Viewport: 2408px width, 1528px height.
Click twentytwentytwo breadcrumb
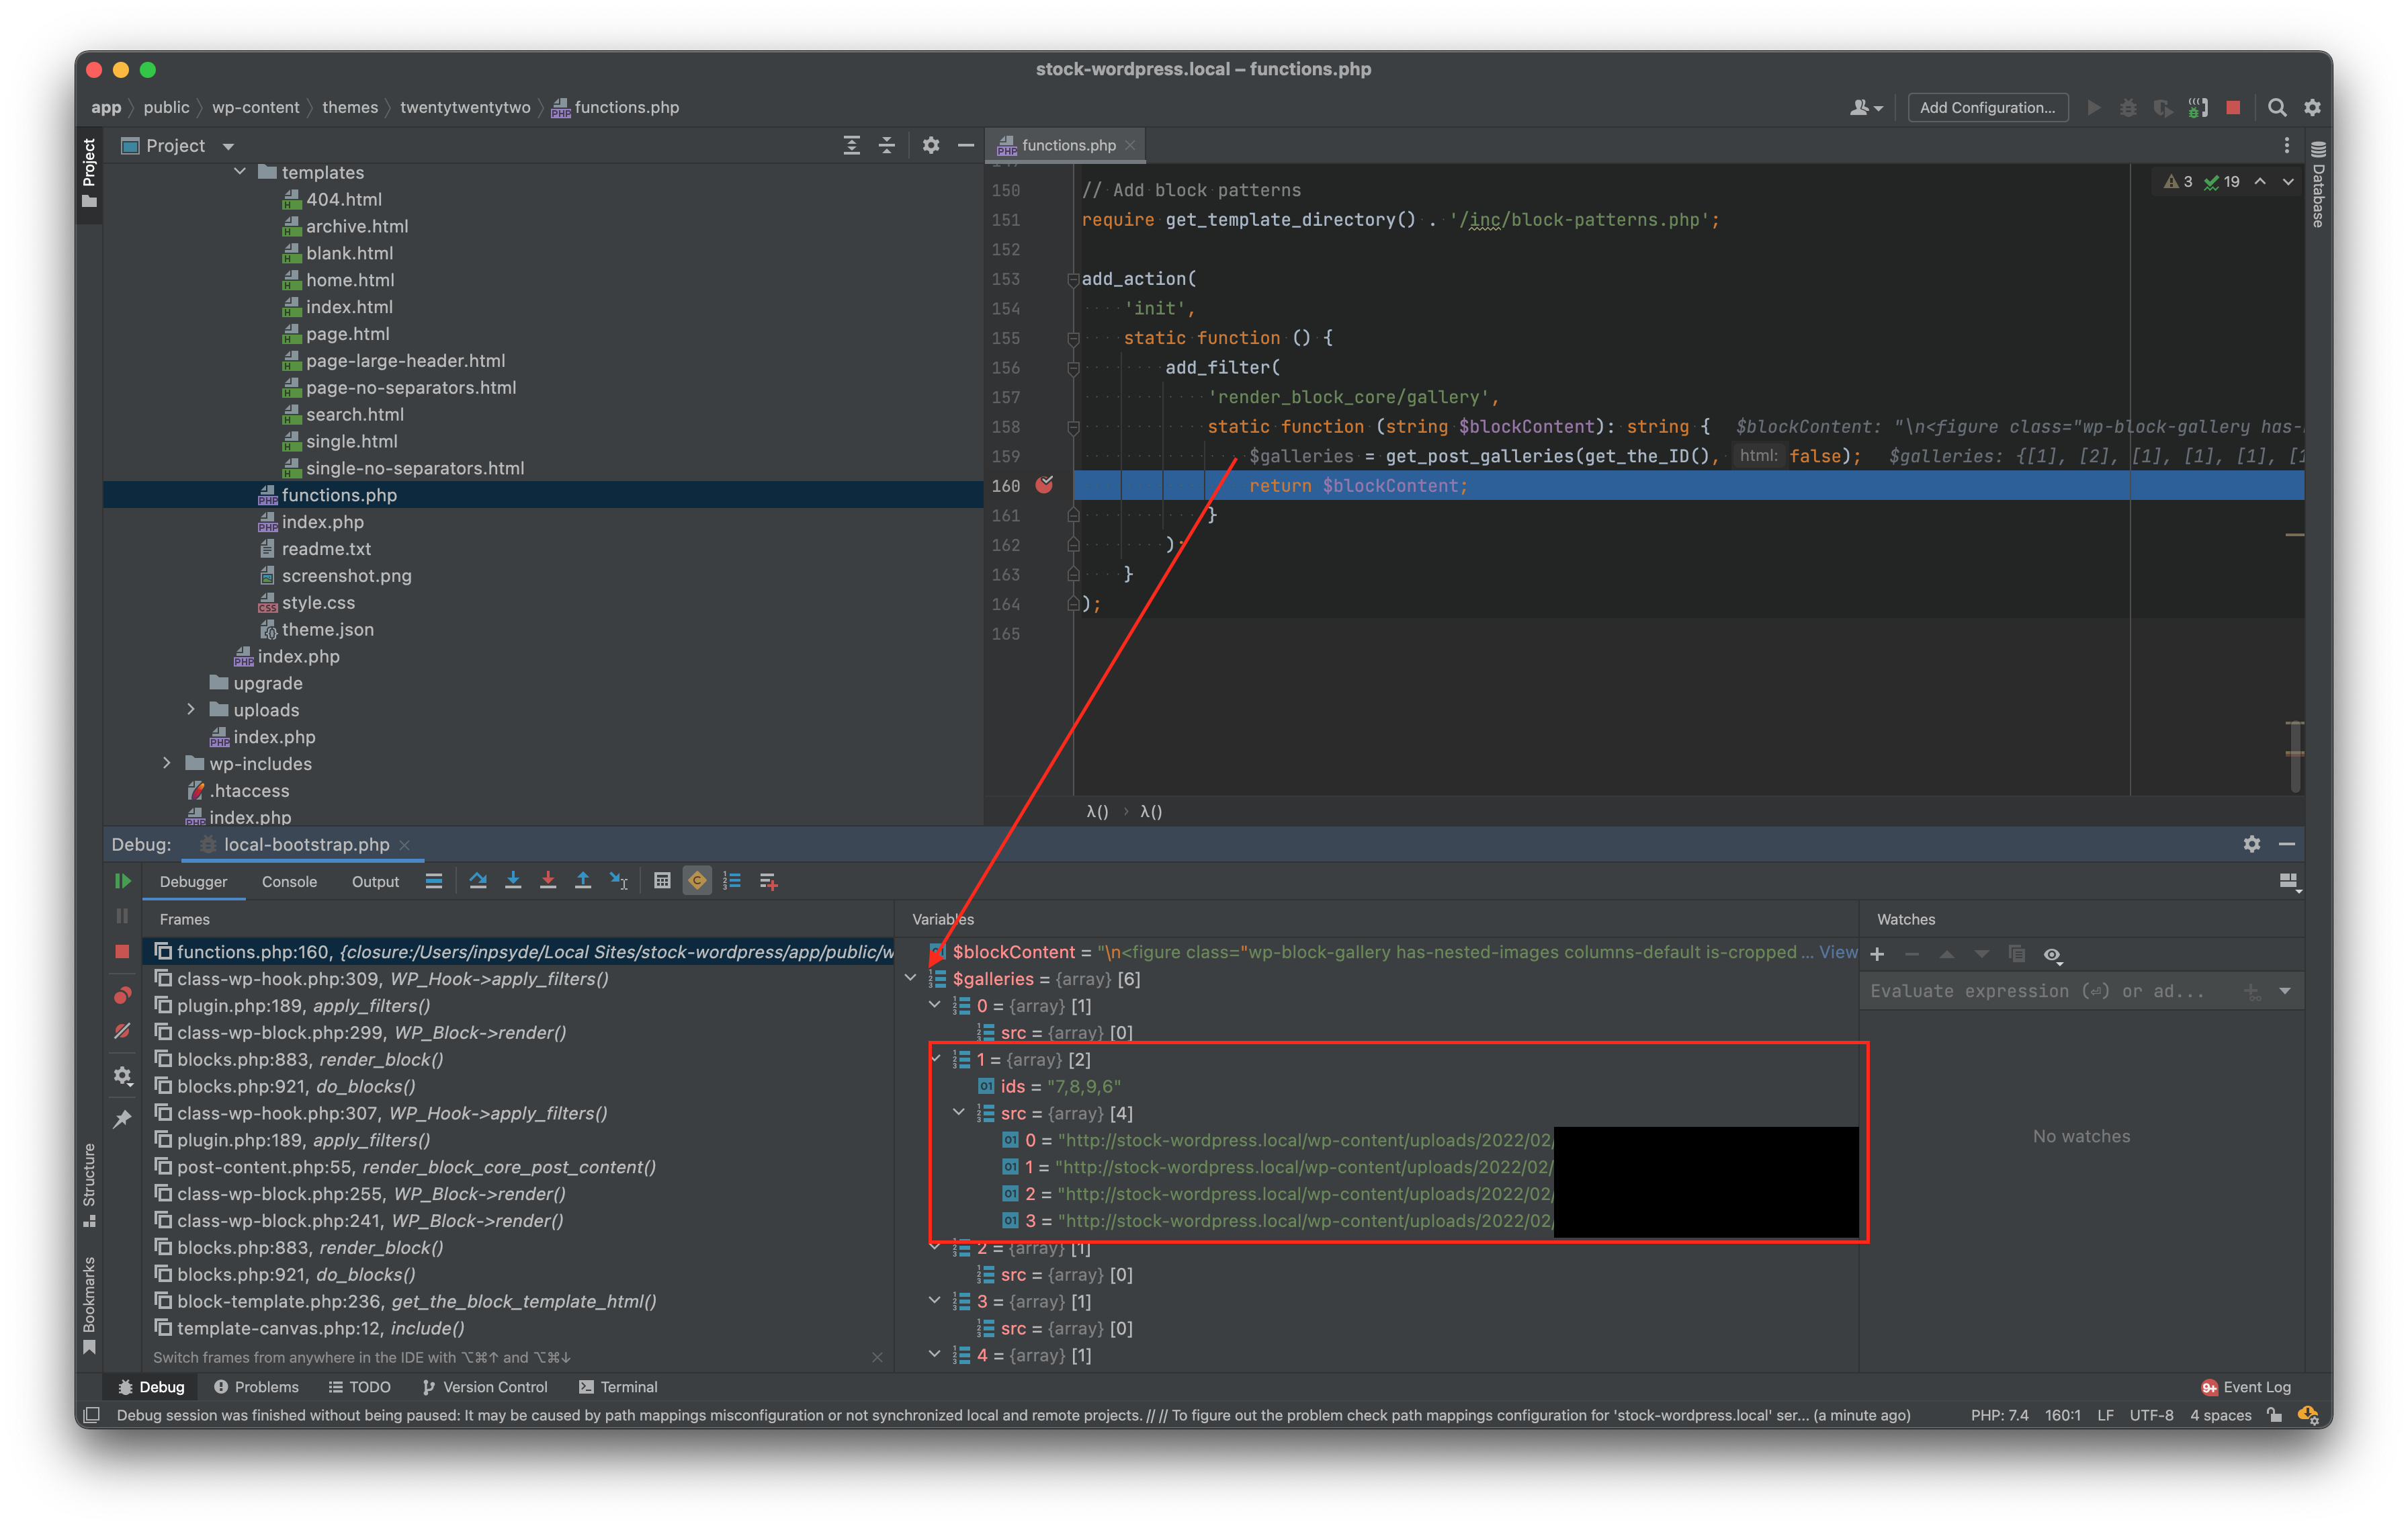point(465,107)
